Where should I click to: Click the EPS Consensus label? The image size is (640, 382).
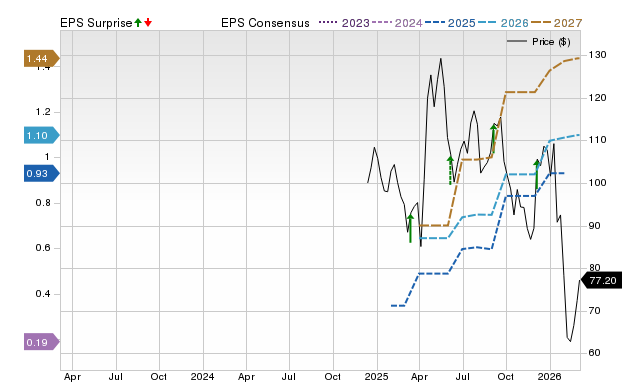point(265,23)
